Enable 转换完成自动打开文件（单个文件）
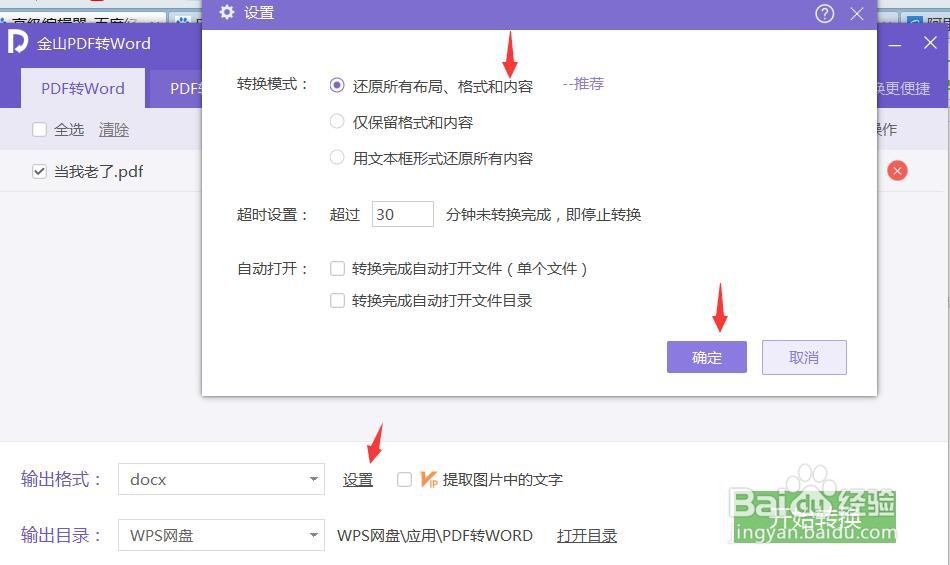The image size is (950, 565). coord(337,268)
